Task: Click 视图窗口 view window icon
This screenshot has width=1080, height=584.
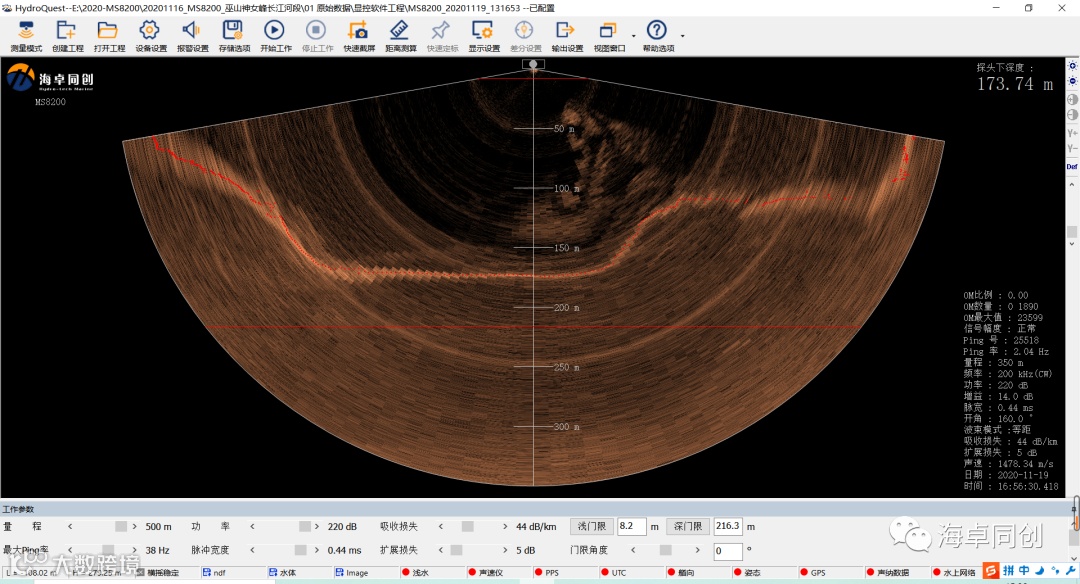Action: click(x=608, y=31)
